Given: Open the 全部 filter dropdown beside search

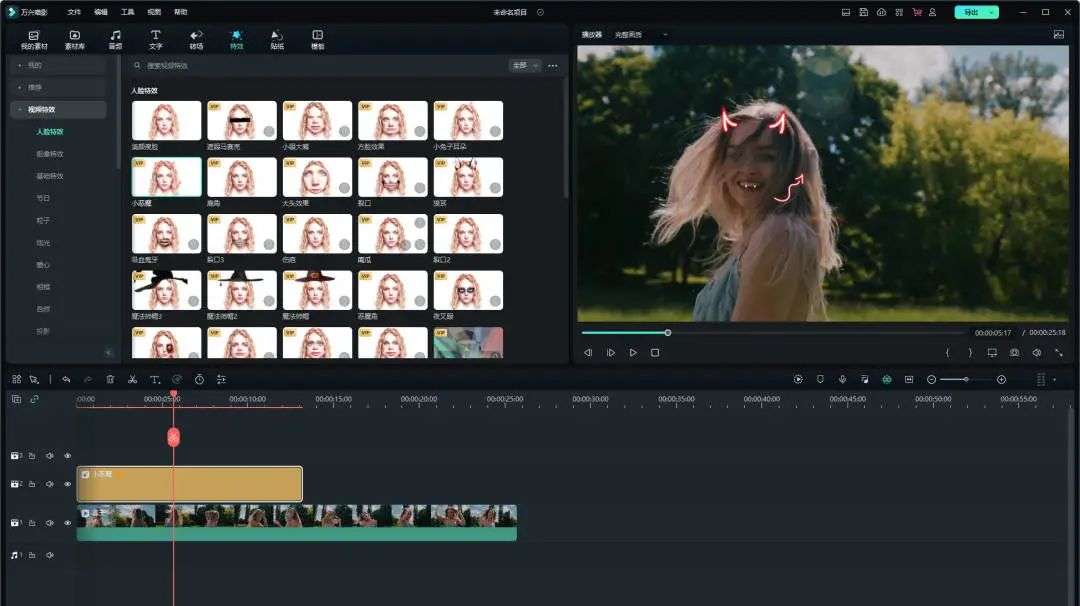Looking at the screenshot, I should point(525,65).
